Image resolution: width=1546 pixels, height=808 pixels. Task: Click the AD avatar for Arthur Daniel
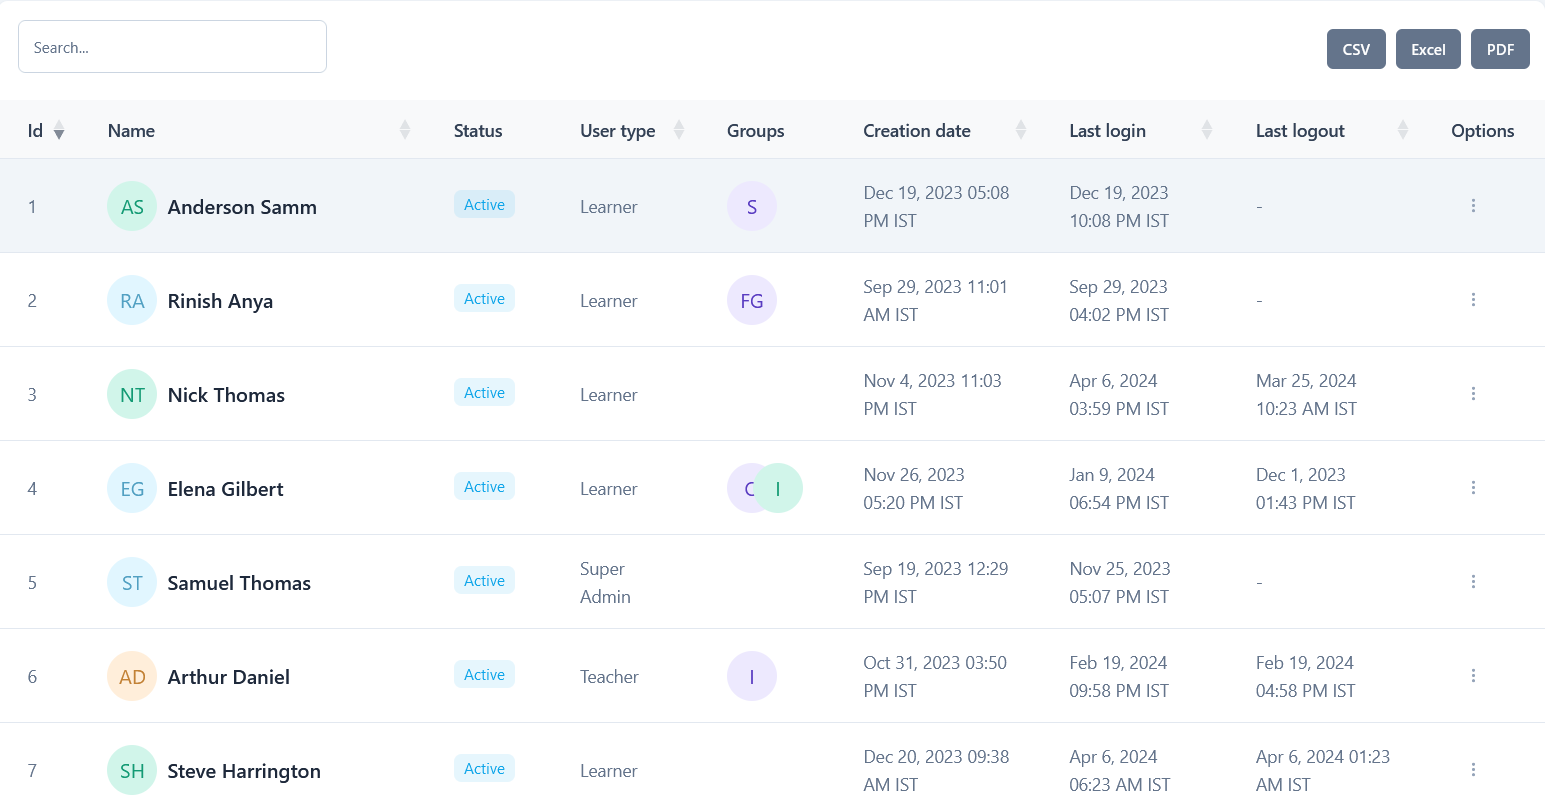(131, 676)
